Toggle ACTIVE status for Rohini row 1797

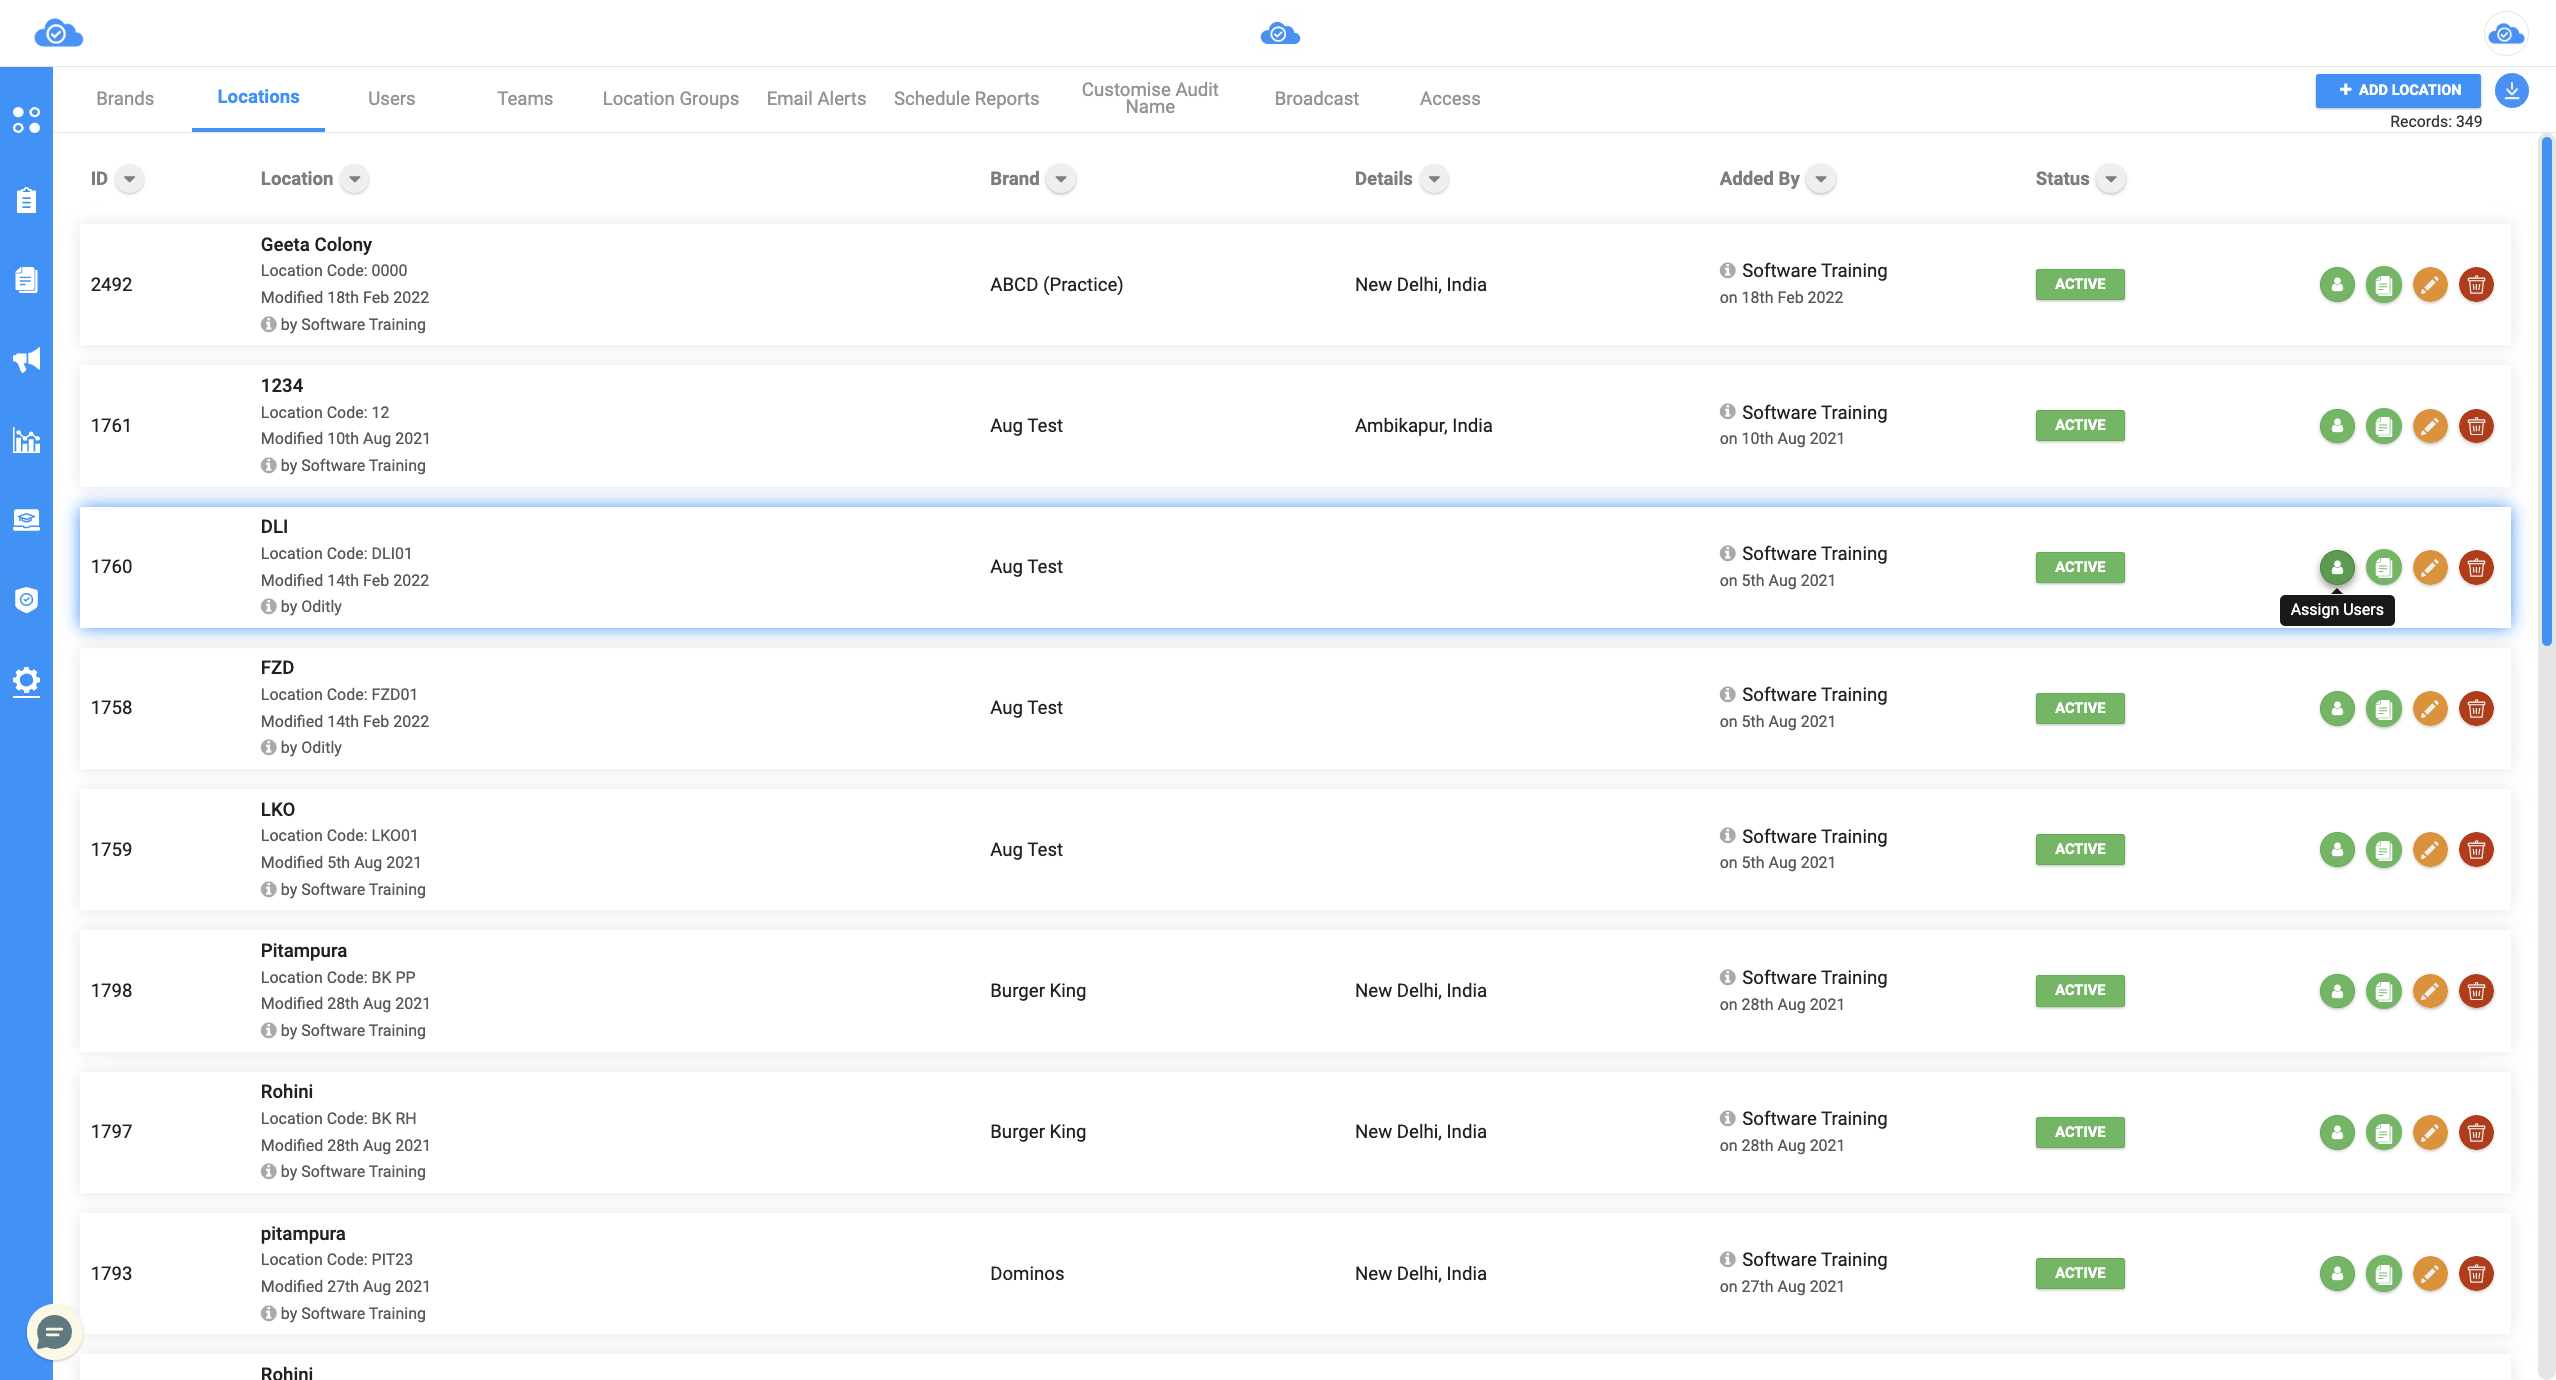(2080, 1132)
